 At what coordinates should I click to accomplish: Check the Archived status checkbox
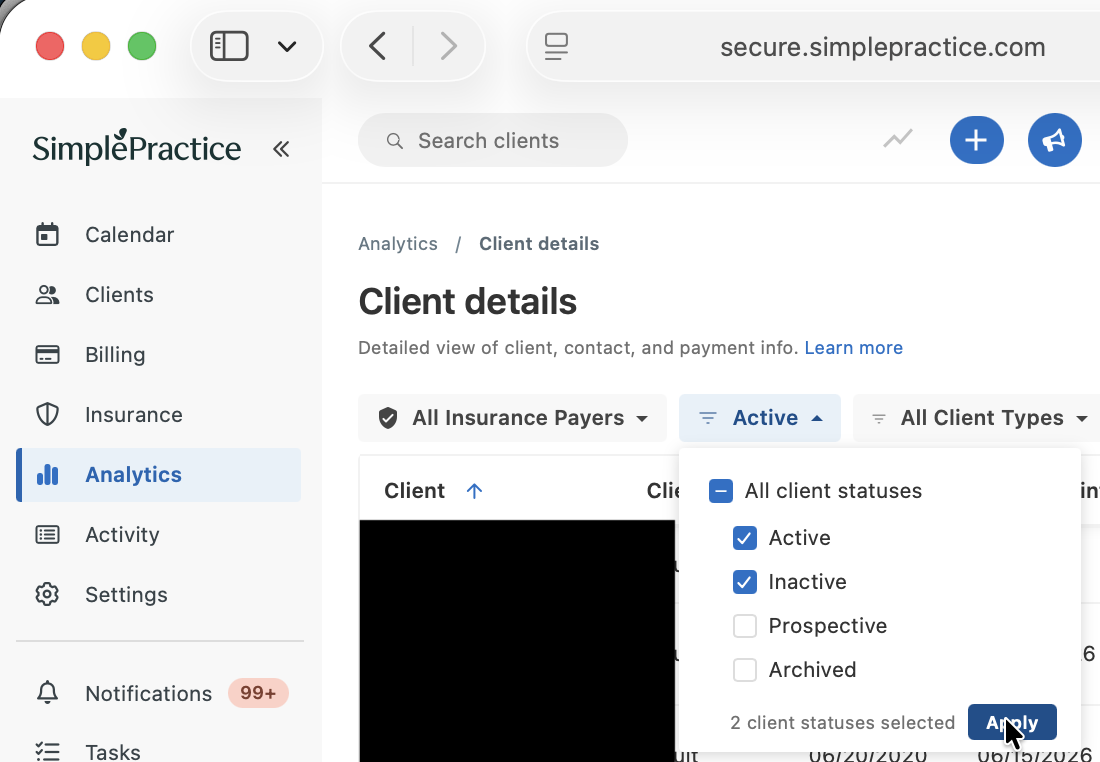pyautogui.click(x=744, y=670)
